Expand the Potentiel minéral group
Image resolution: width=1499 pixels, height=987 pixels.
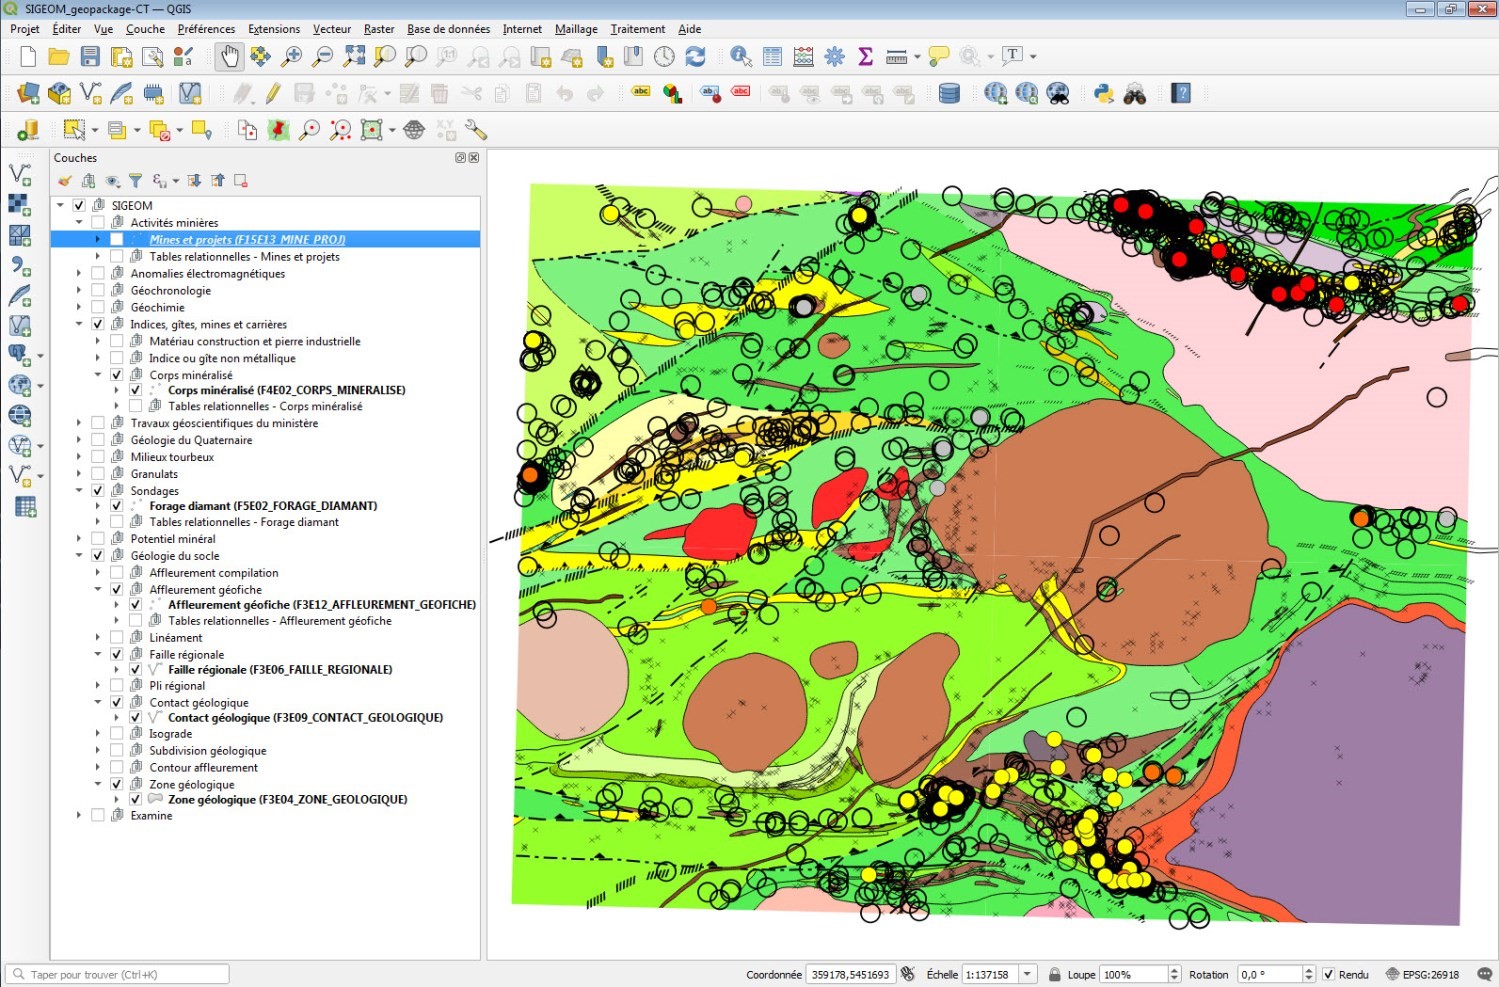(79, 538)
